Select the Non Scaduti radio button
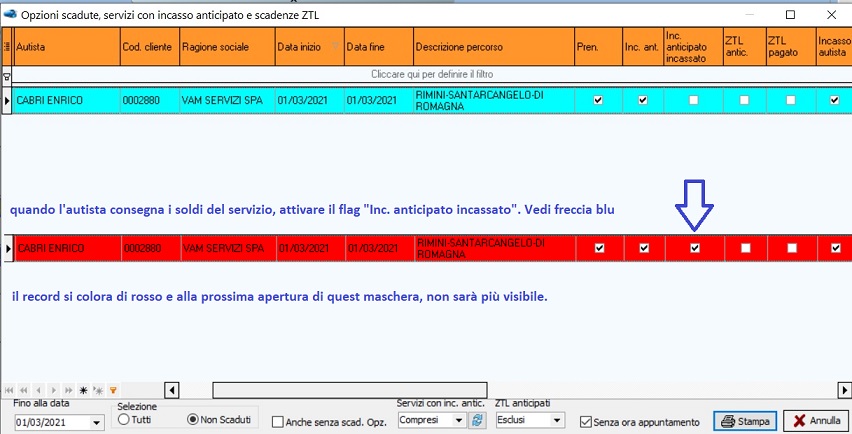852x434 pixels. [x=192, y=419]
